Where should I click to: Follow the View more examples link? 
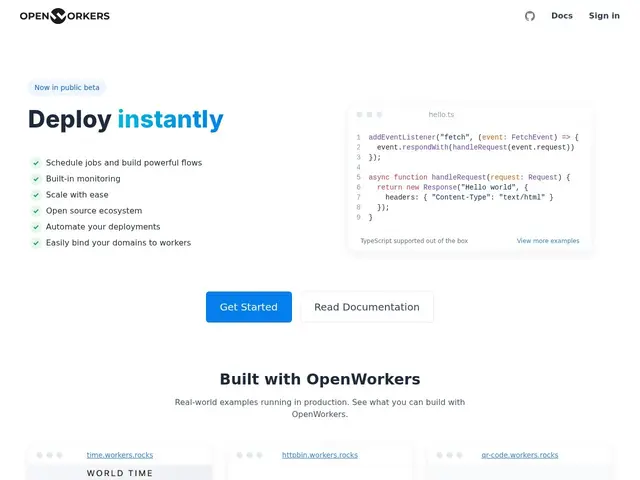(548, 241)
